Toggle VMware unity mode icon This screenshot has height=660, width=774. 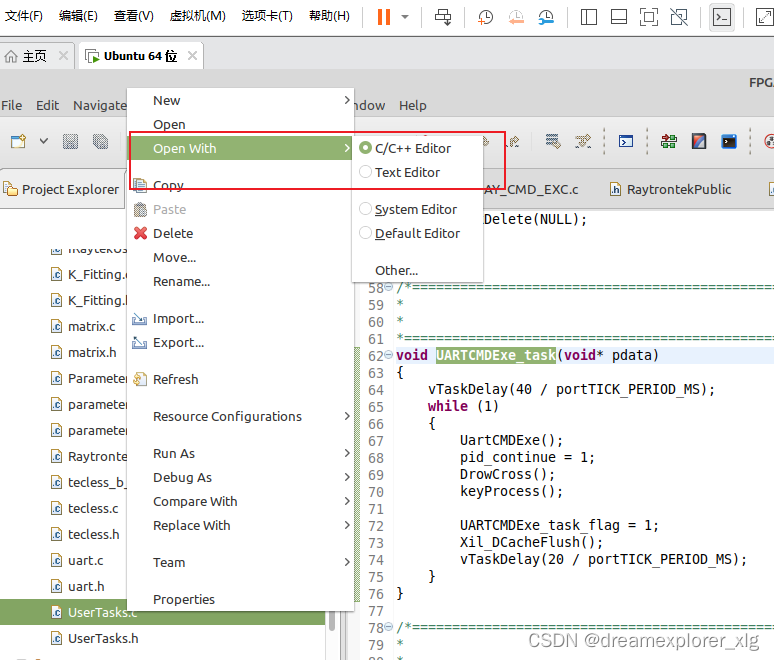point(679,17)
